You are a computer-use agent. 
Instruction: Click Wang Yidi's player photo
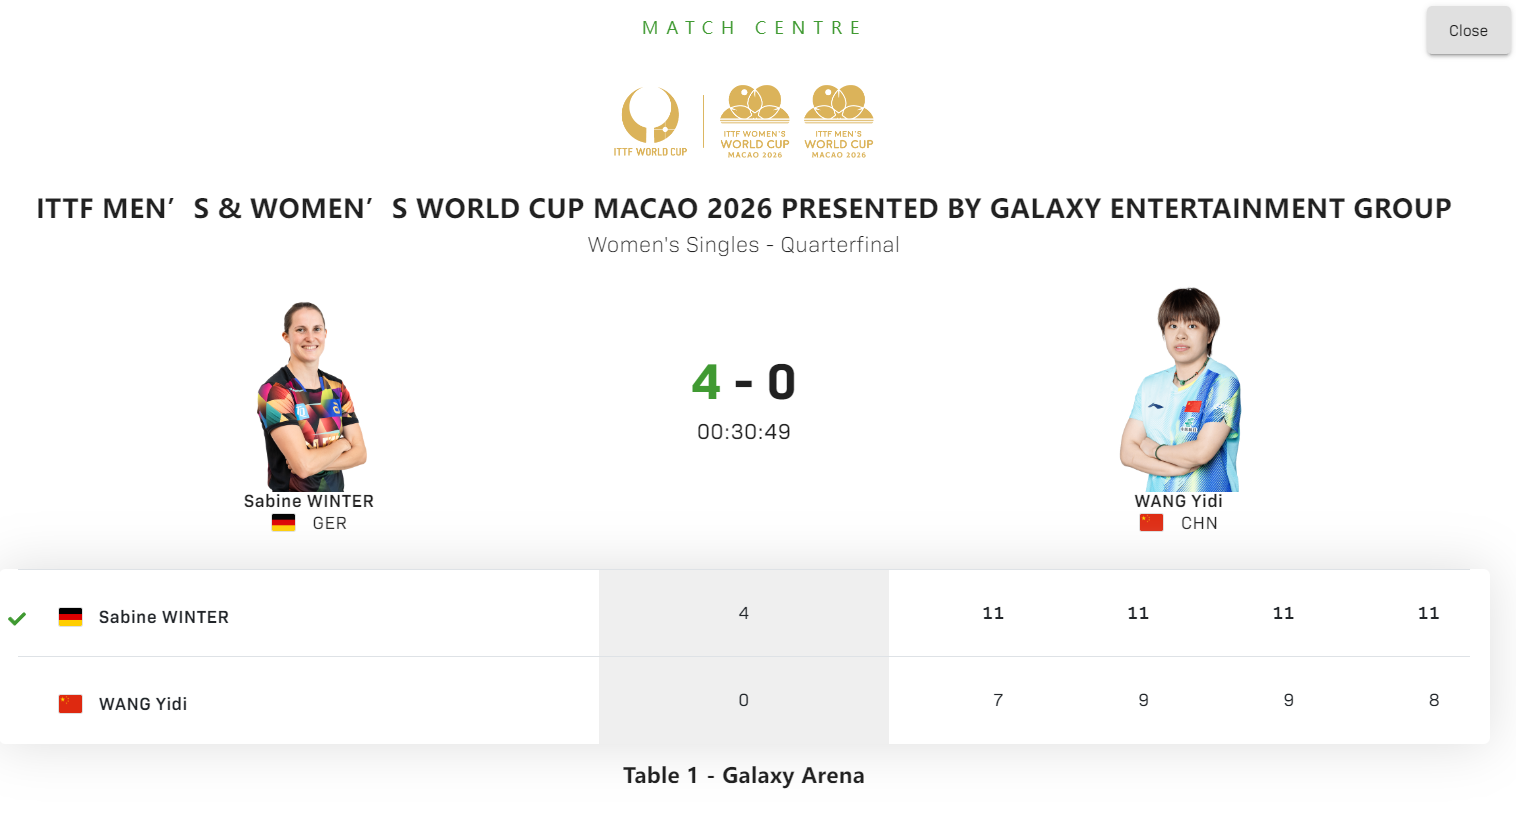point(1181,390)
